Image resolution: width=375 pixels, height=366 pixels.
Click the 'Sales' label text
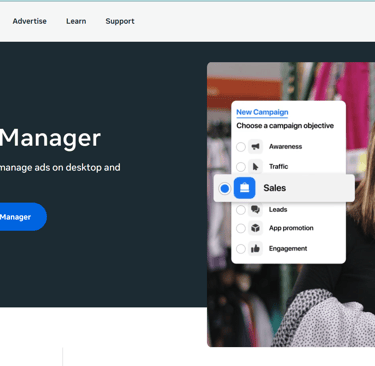pos(275,188)
